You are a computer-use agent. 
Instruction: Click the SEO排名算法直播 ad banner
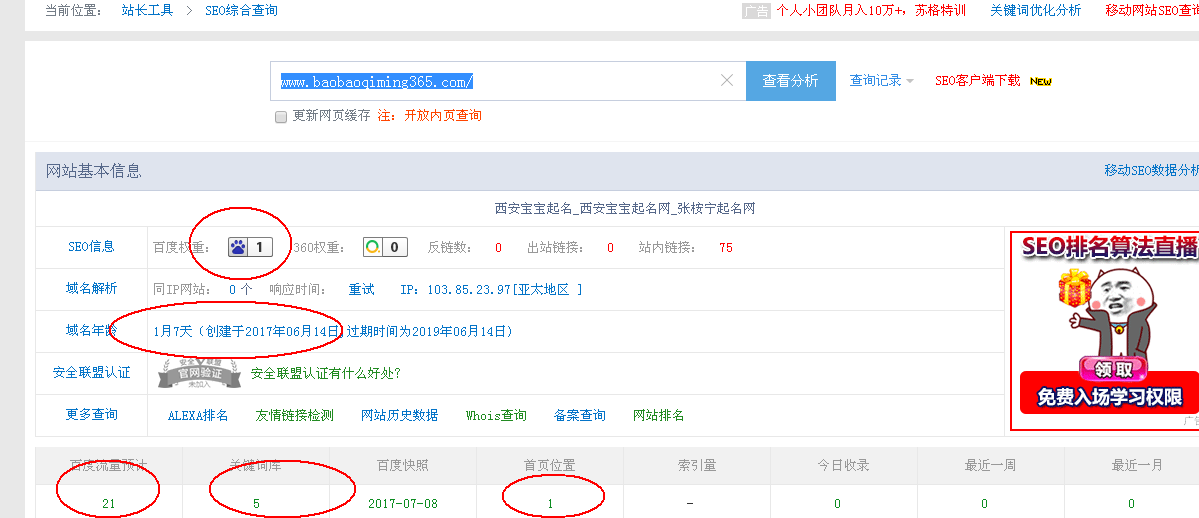1105,332
